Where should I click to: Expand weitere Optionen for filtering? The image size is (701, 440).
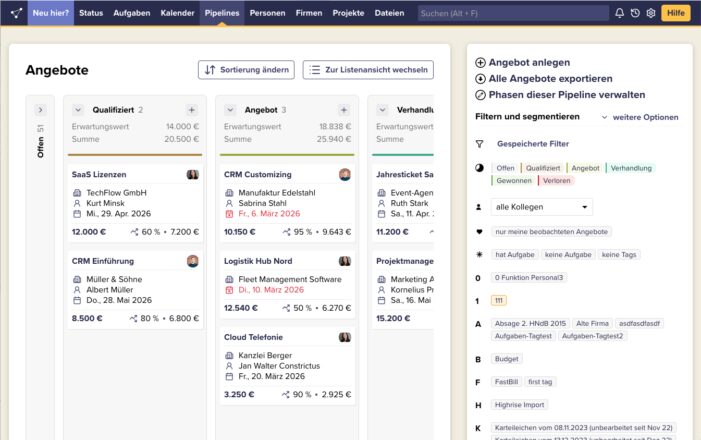coord(640,117)
